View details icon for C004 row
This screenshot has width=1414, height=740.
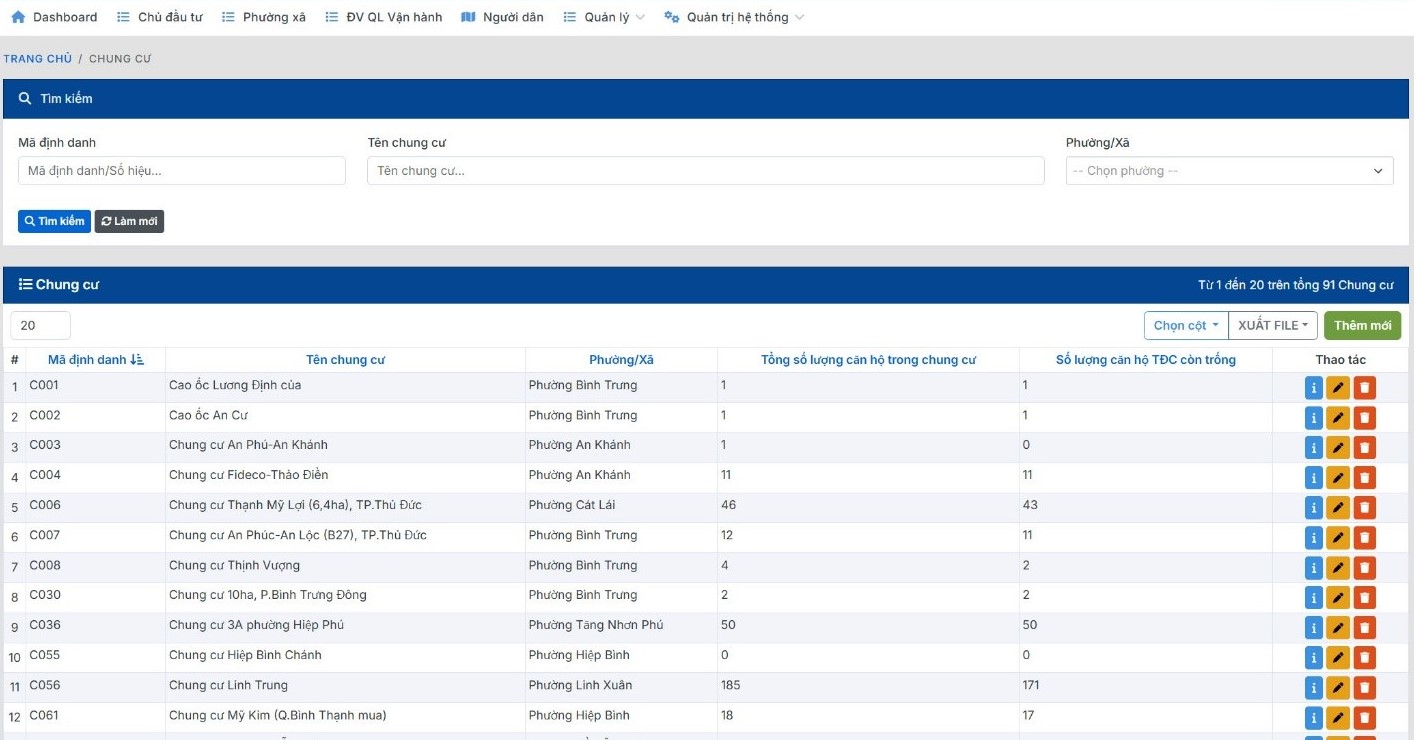point(1314,478)
